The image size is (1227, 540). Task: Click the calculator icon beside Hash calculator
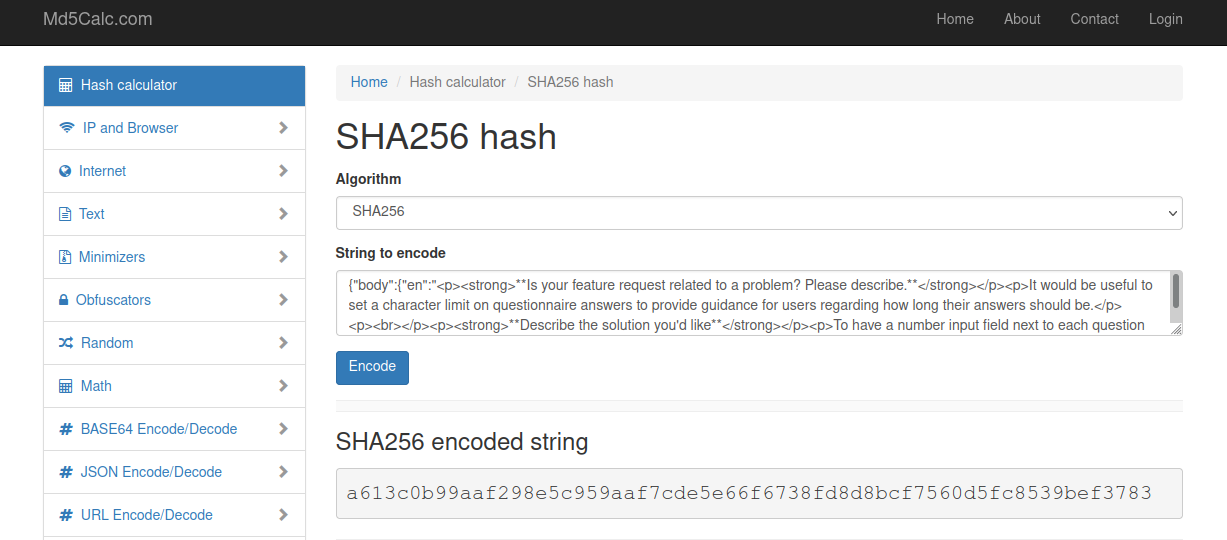point(66,85)
